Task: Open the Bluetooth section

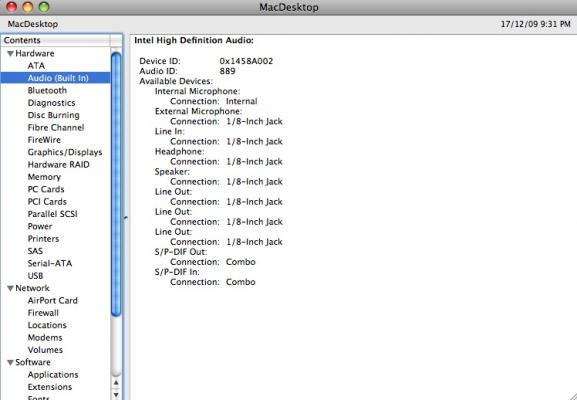Action: coord(47,90)
